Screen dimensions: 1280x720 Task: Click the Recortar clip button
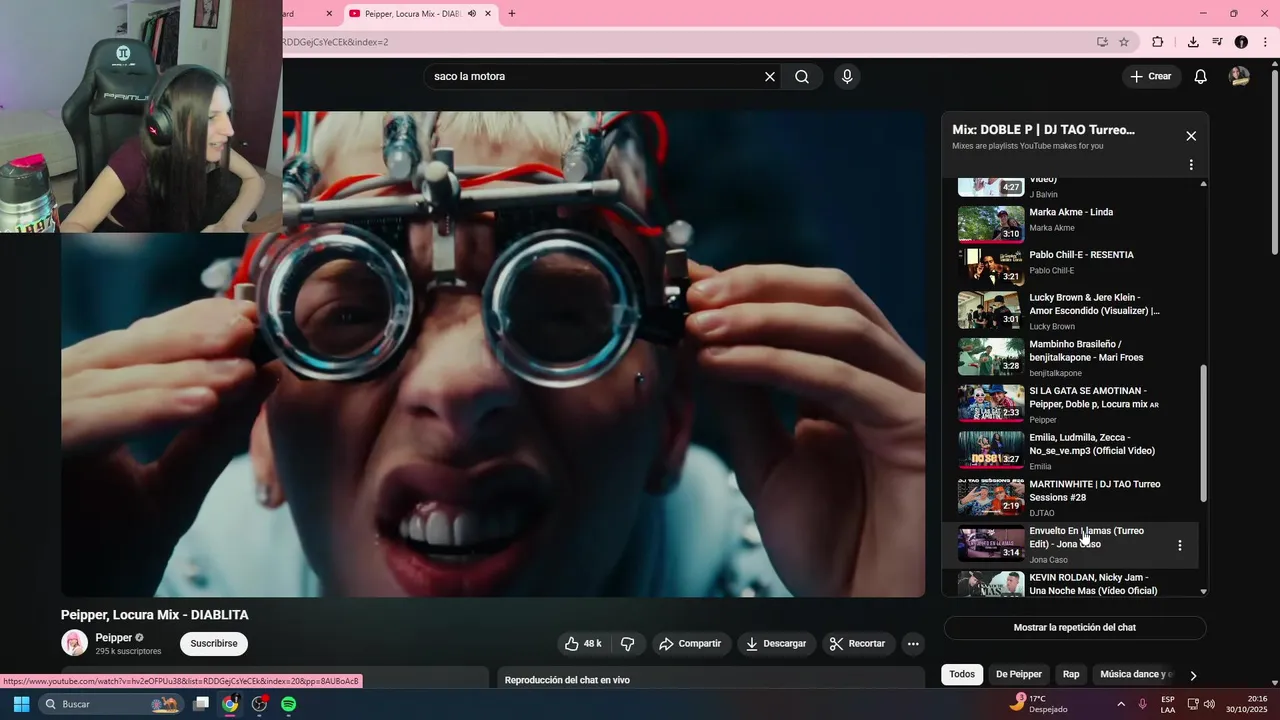tap(859, 644)
